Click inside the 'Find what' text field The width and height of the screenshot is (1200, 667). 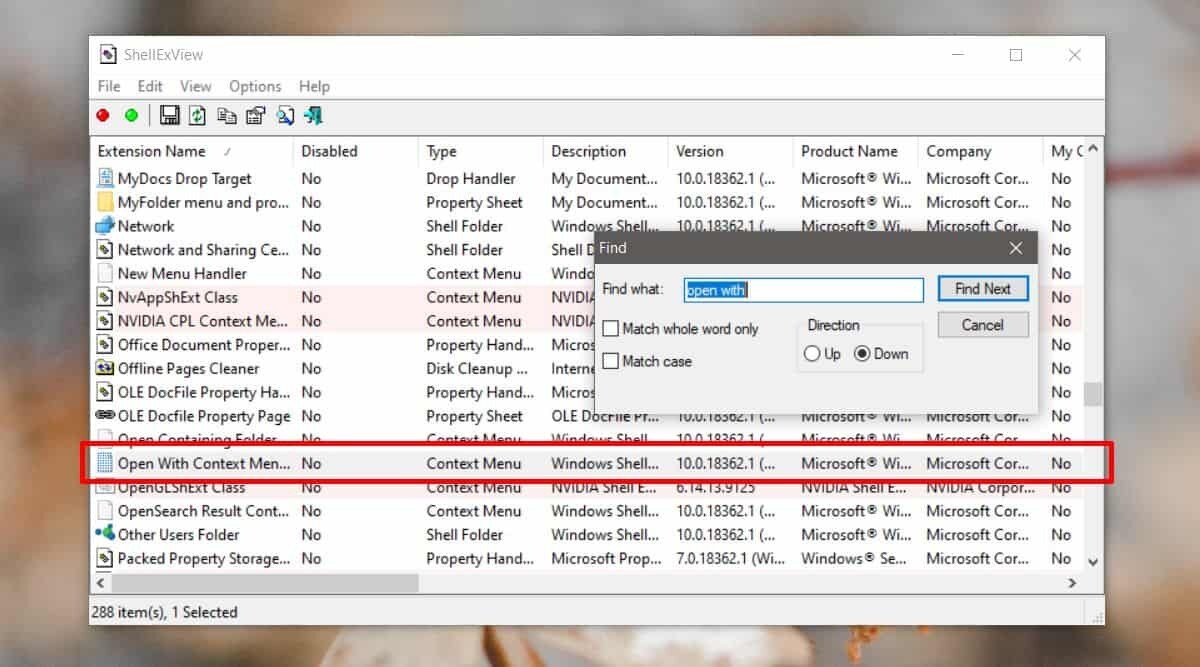803,290
